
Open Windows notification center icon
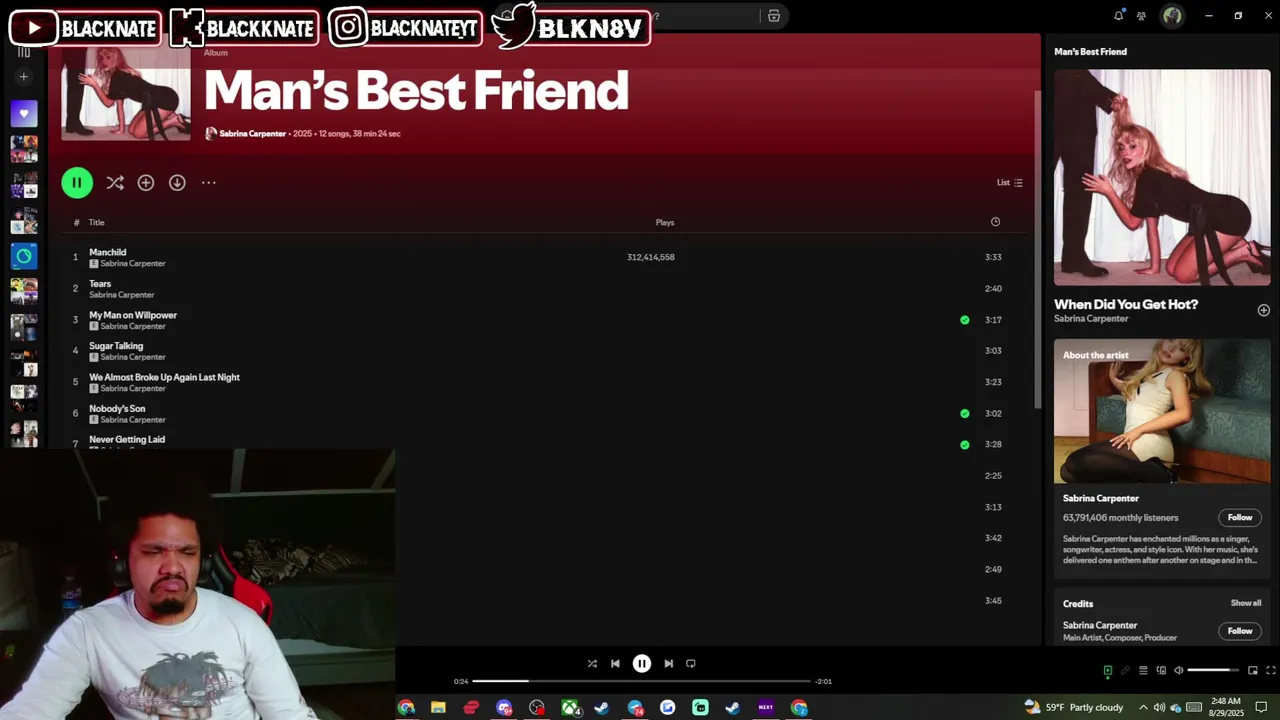tap(1262, 707)
